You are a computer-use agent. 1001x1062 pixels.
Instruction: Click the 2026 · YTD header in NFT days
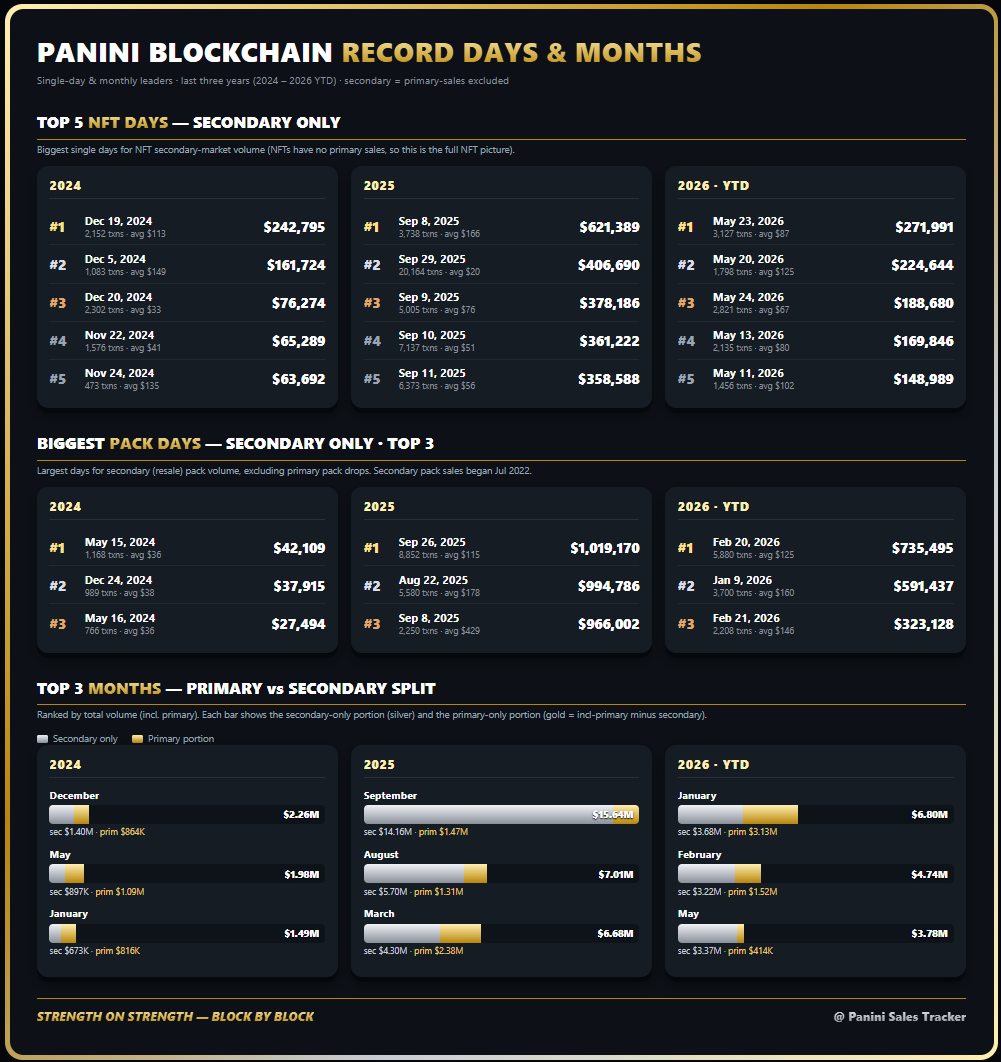[x=713, y=186]
